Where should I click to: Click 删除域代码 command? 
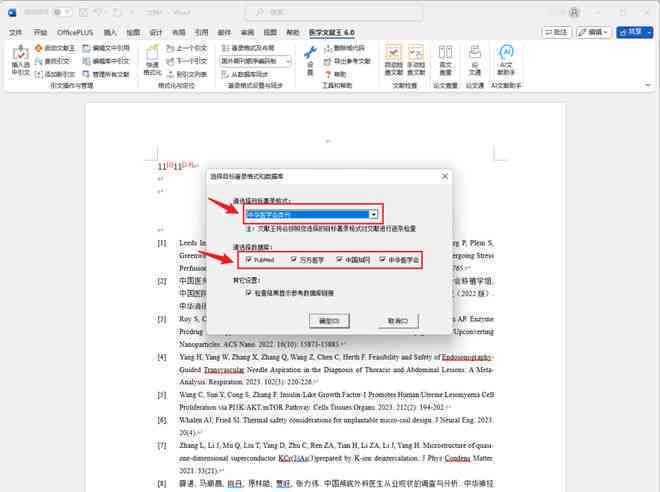click(345, 48)
